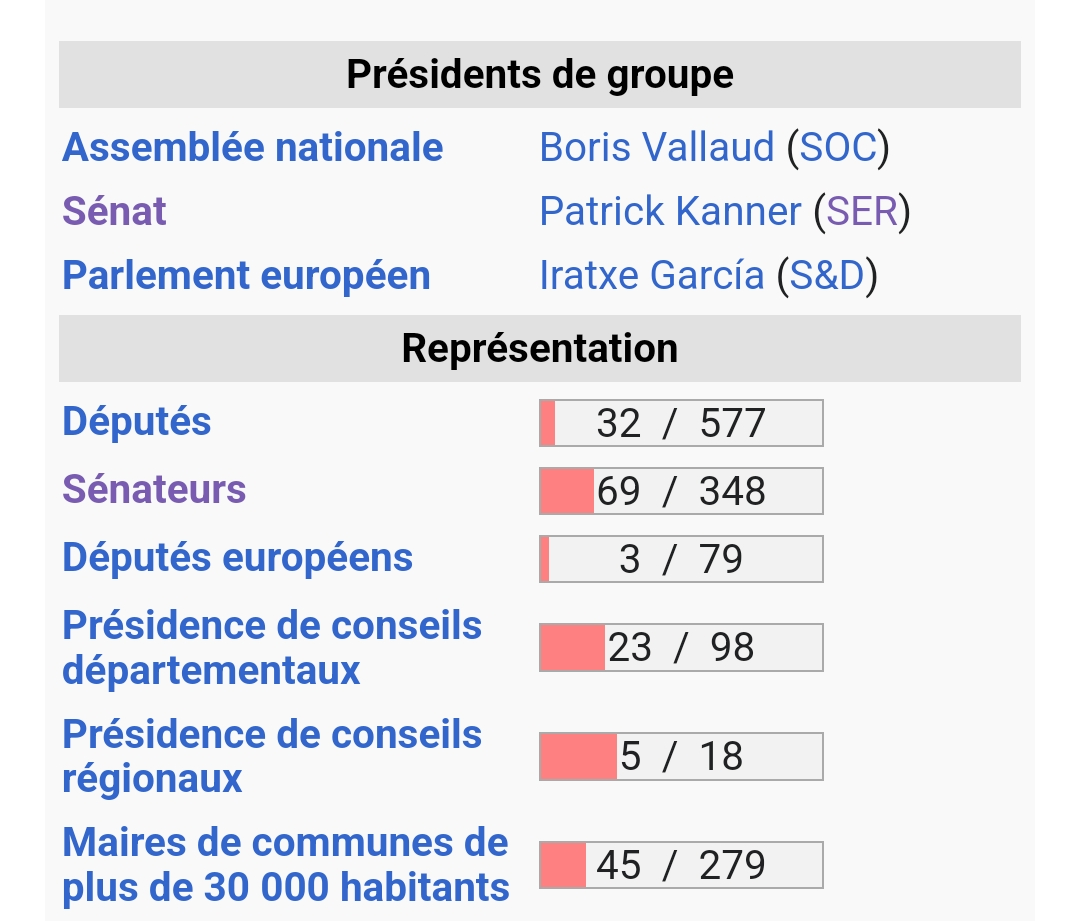
Task: Click the SOC group link
Action: point(838,147)
